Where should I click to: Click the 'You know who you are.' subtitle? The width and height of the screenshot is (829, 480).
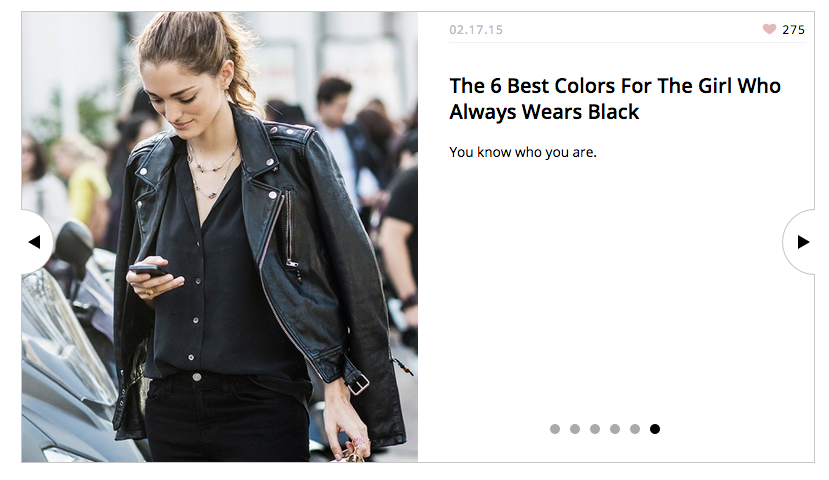[x=523, y=152]
